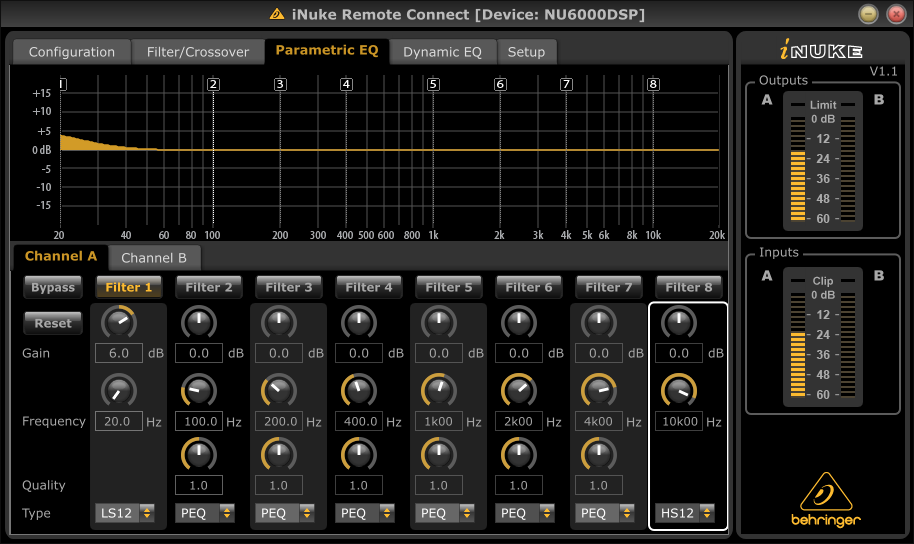Toggle the Bypass button
The image size is (914, 544).
(x=53, y=287)
